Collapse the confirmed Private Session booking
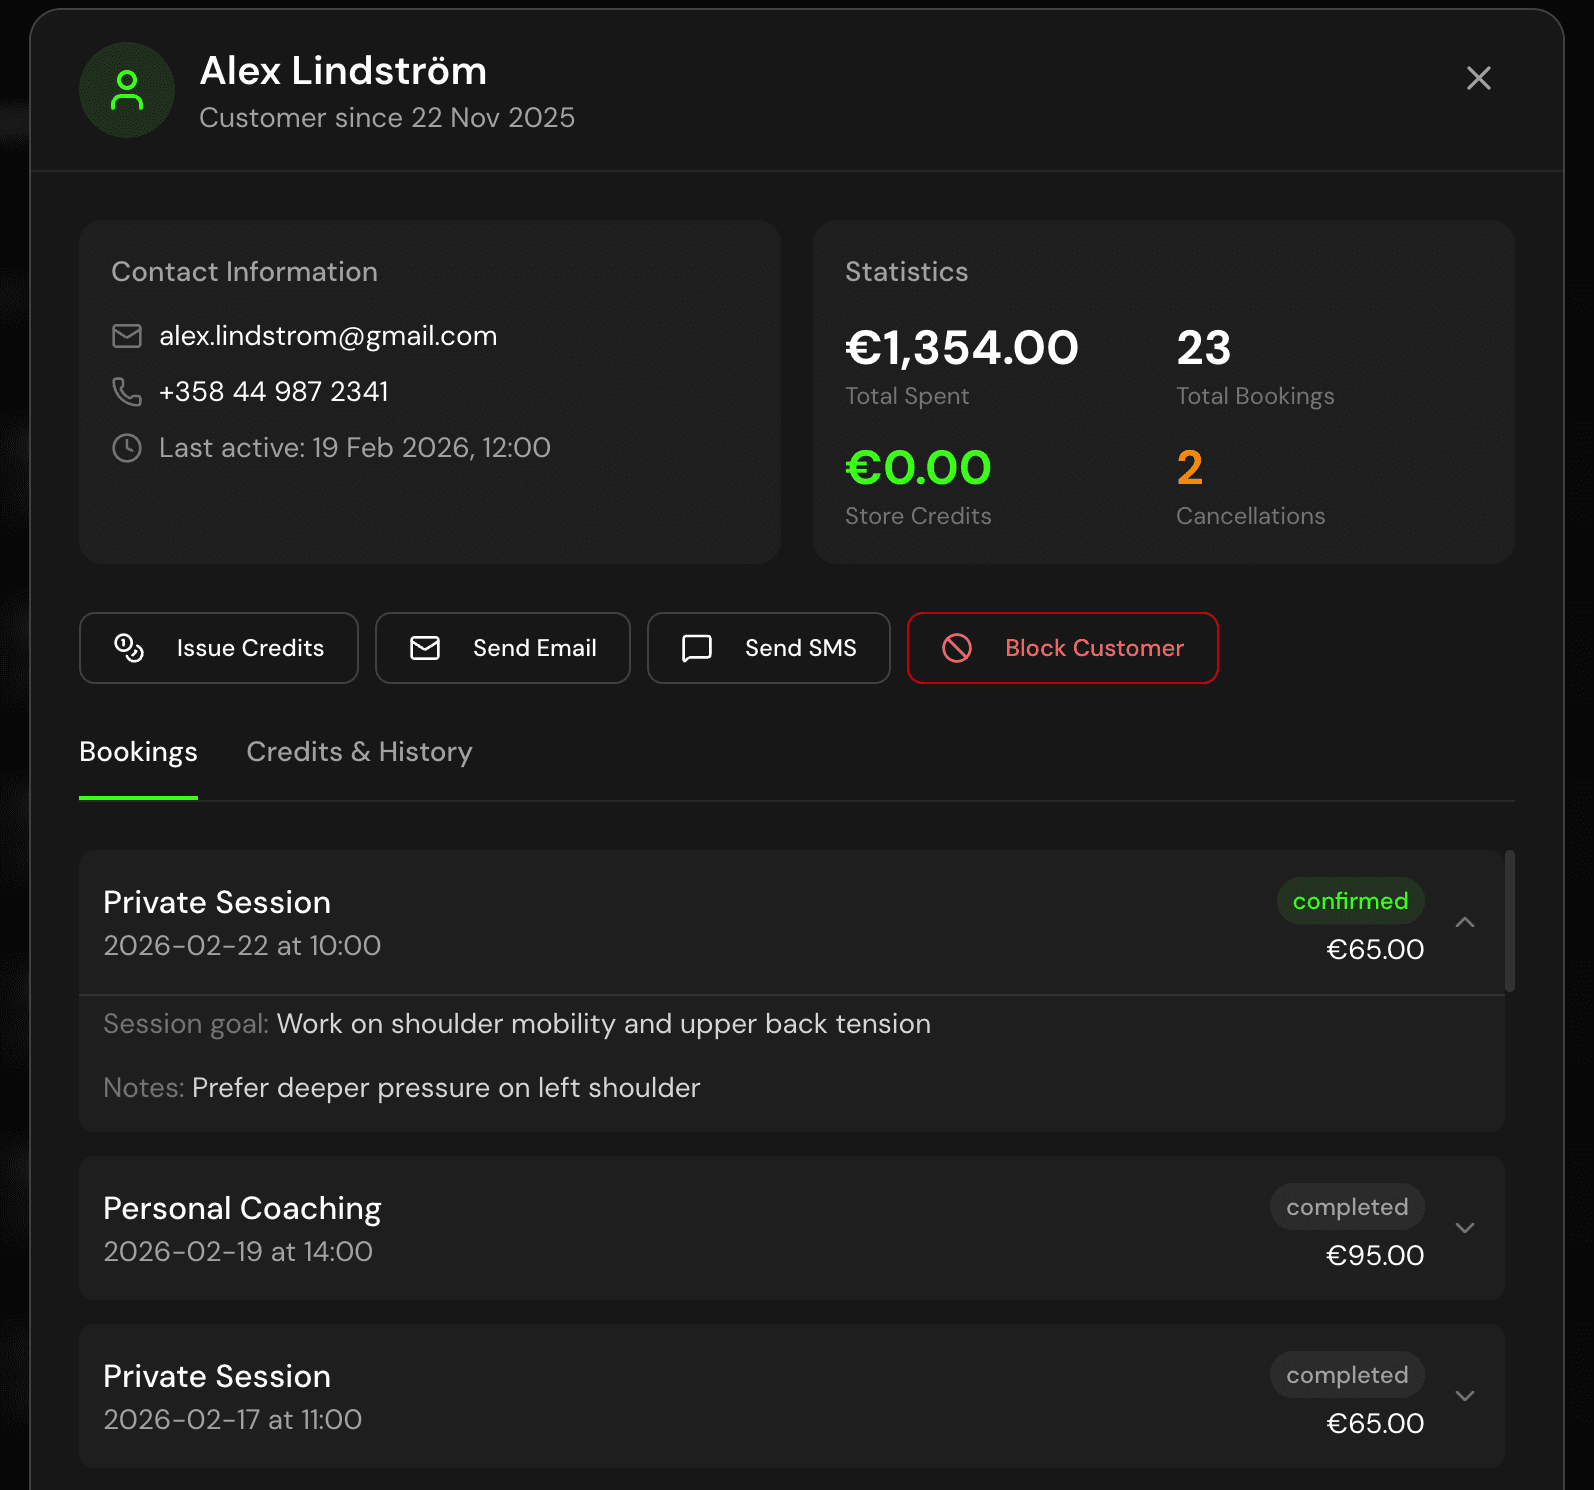This screenshot has height=1490, width=1594. point(1465,922)
